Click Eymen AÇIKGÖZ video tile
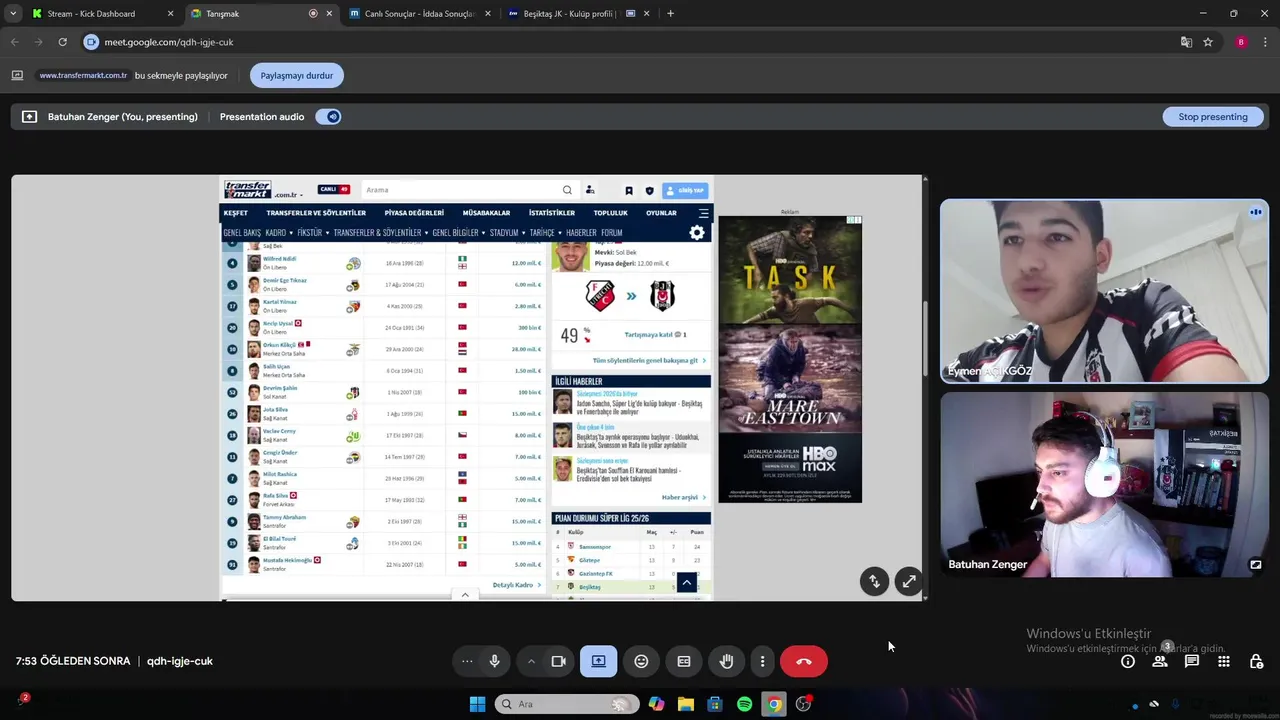The height and width of the screenshot is (720, 1280). coord(1104,291)
